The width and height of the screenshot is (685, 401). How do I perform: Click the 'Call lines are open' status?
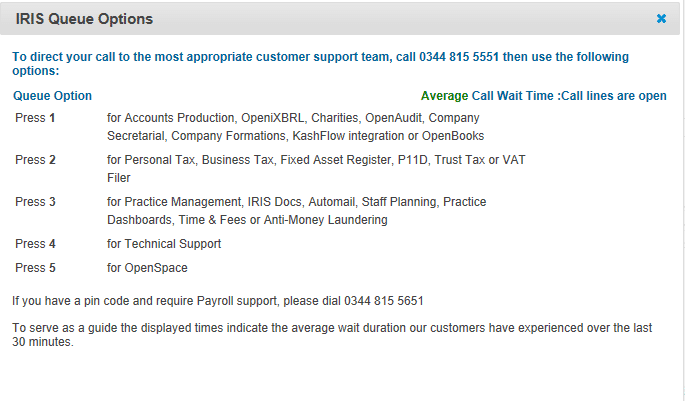[x=614, y=96]
